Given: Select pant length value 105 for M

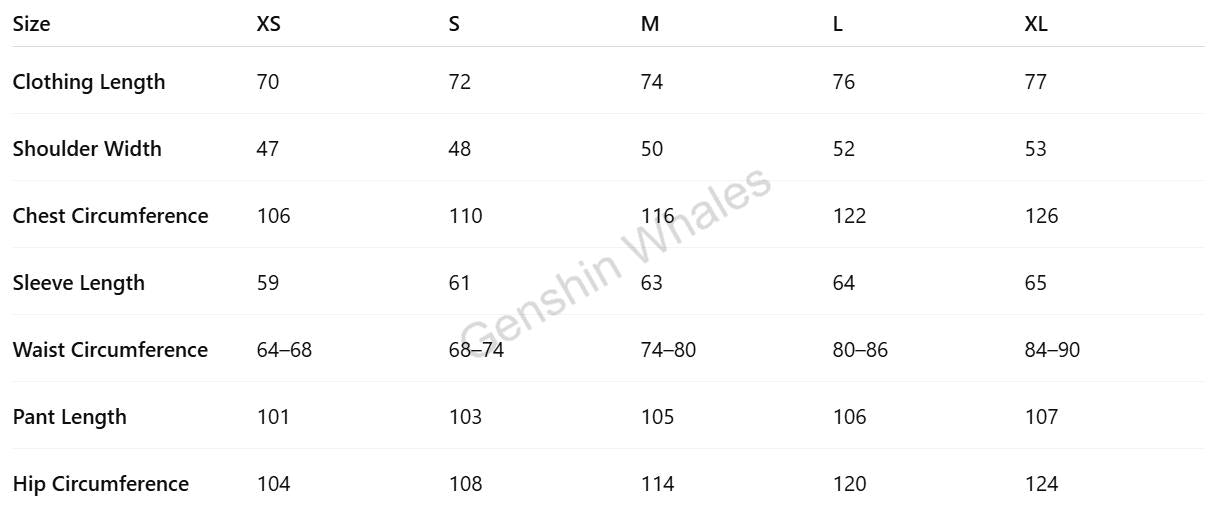Looking at the screenshot, I should 657,417.
